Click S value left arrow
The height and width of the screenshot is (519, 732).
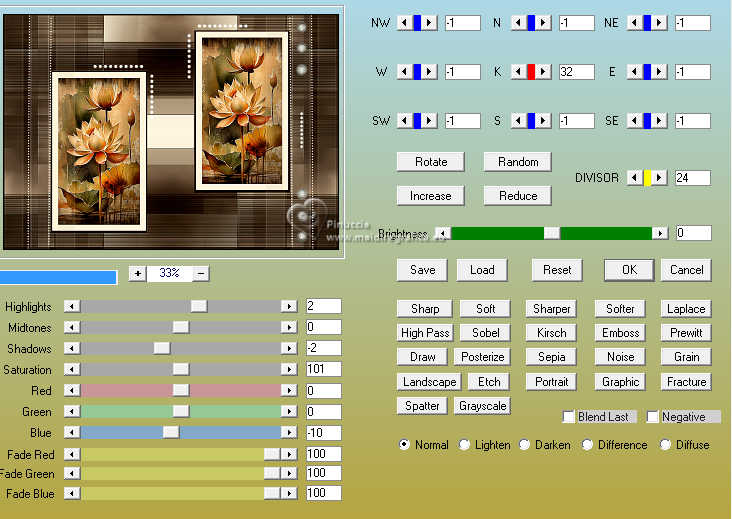518,121
